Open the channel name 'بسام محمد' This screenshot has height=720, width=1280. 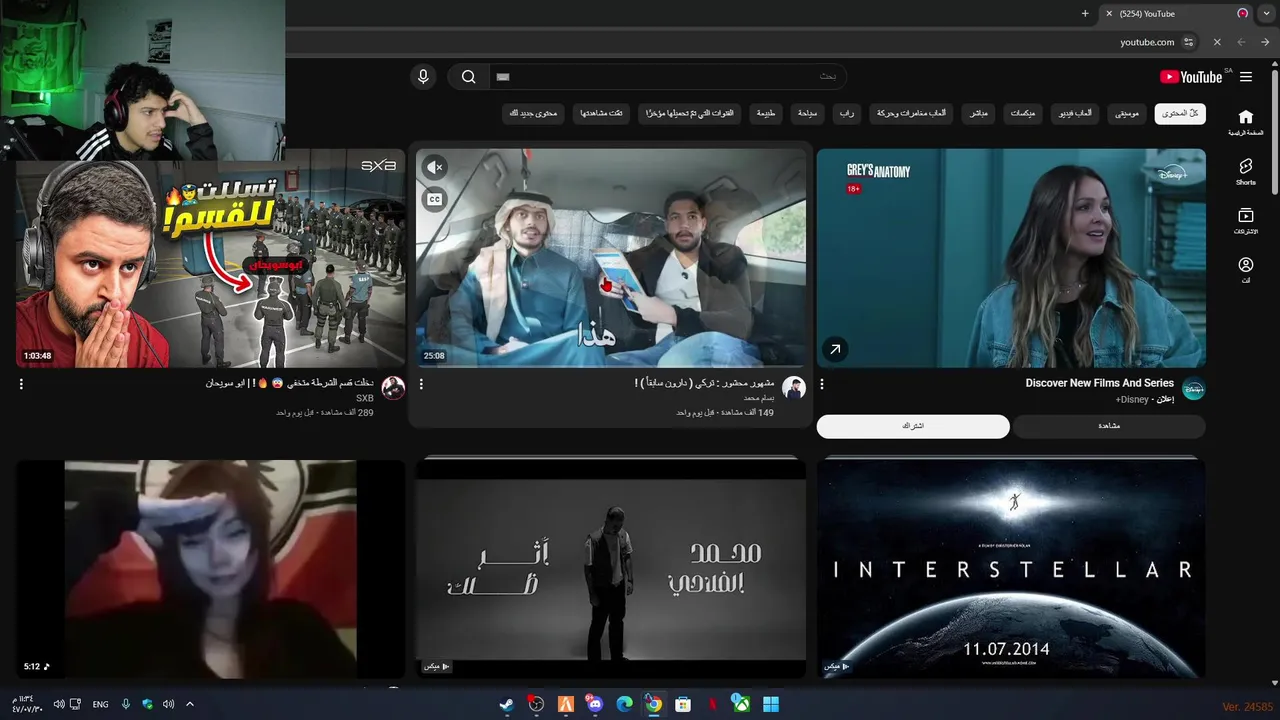click(x=759, y=398)
